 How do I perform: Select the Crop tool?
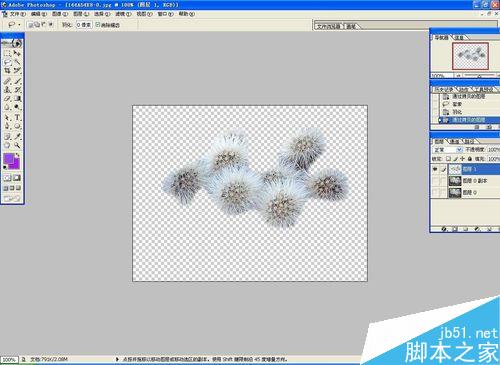(7, 71)
